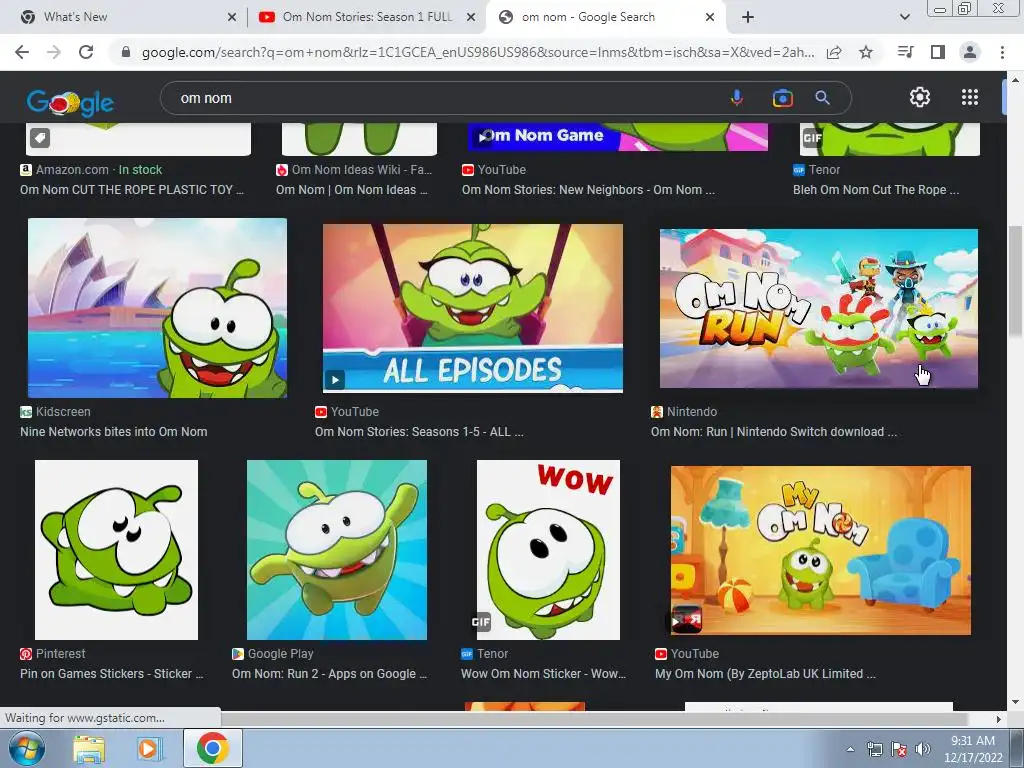Reload the current page

pyautogui.click(x=86, y=52)
